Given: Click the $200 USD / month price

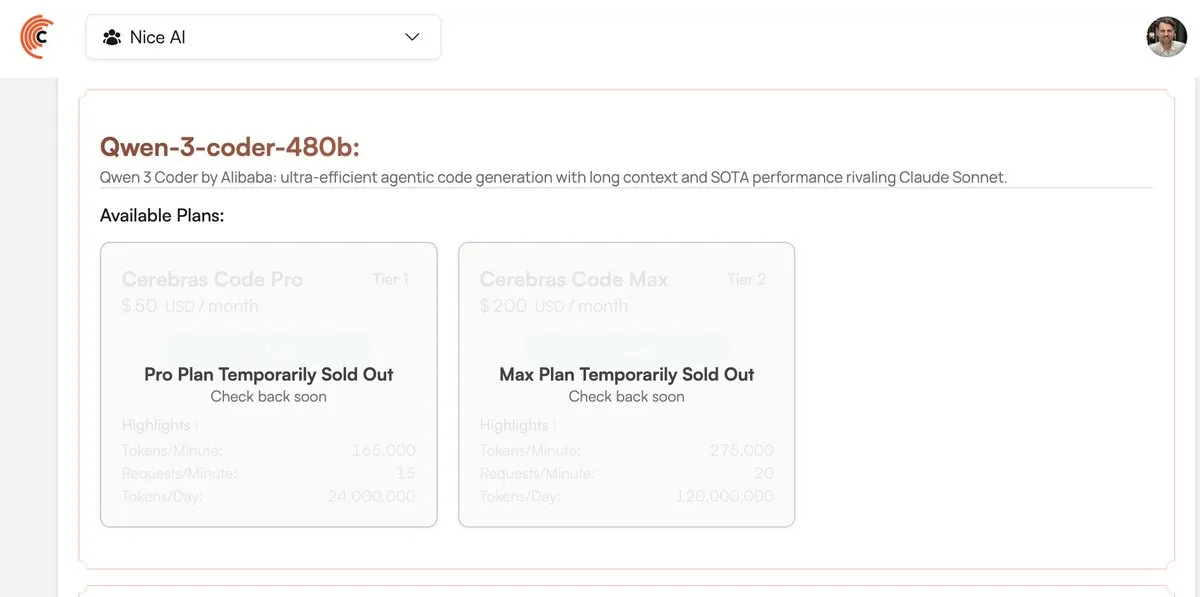Looking at the screenshot, I should point(553,306).
